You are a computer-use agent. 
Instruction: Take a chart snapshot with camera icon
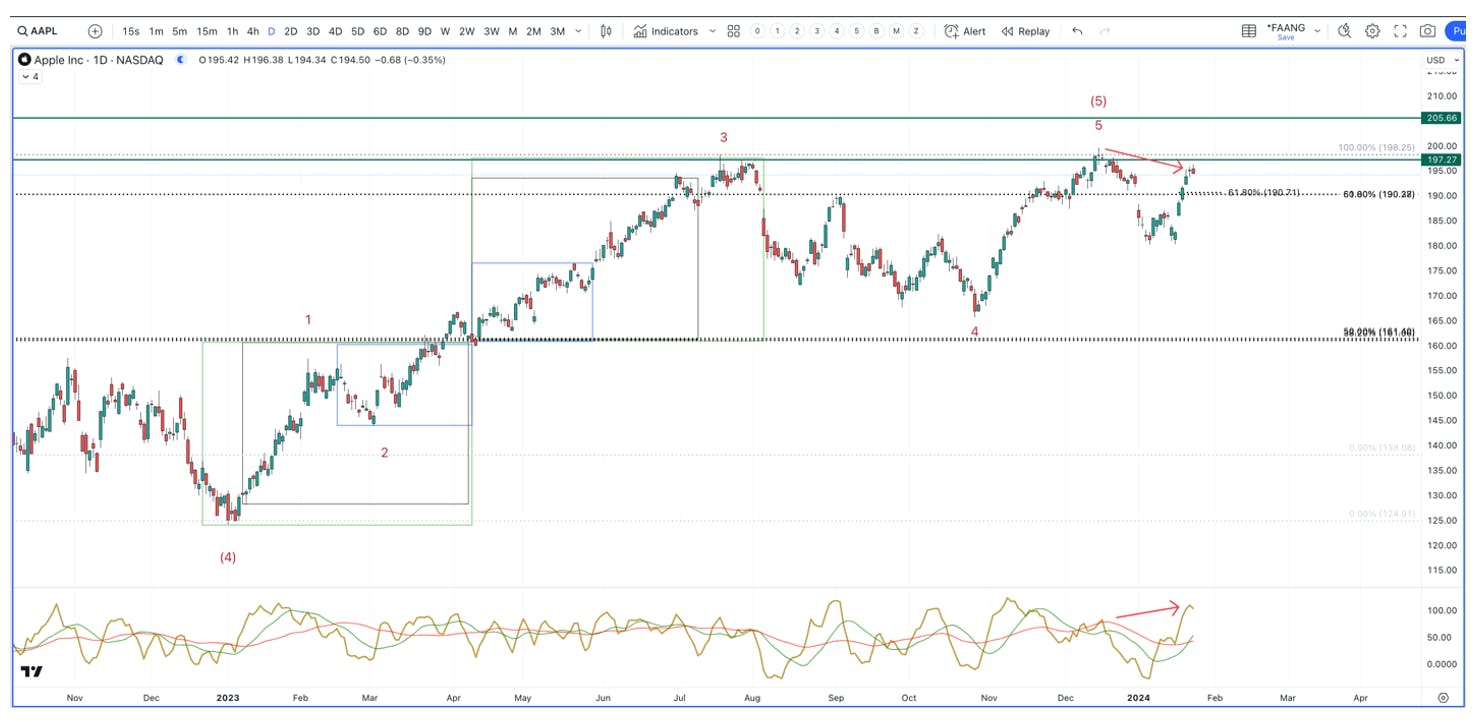[x=1428, y=31]
